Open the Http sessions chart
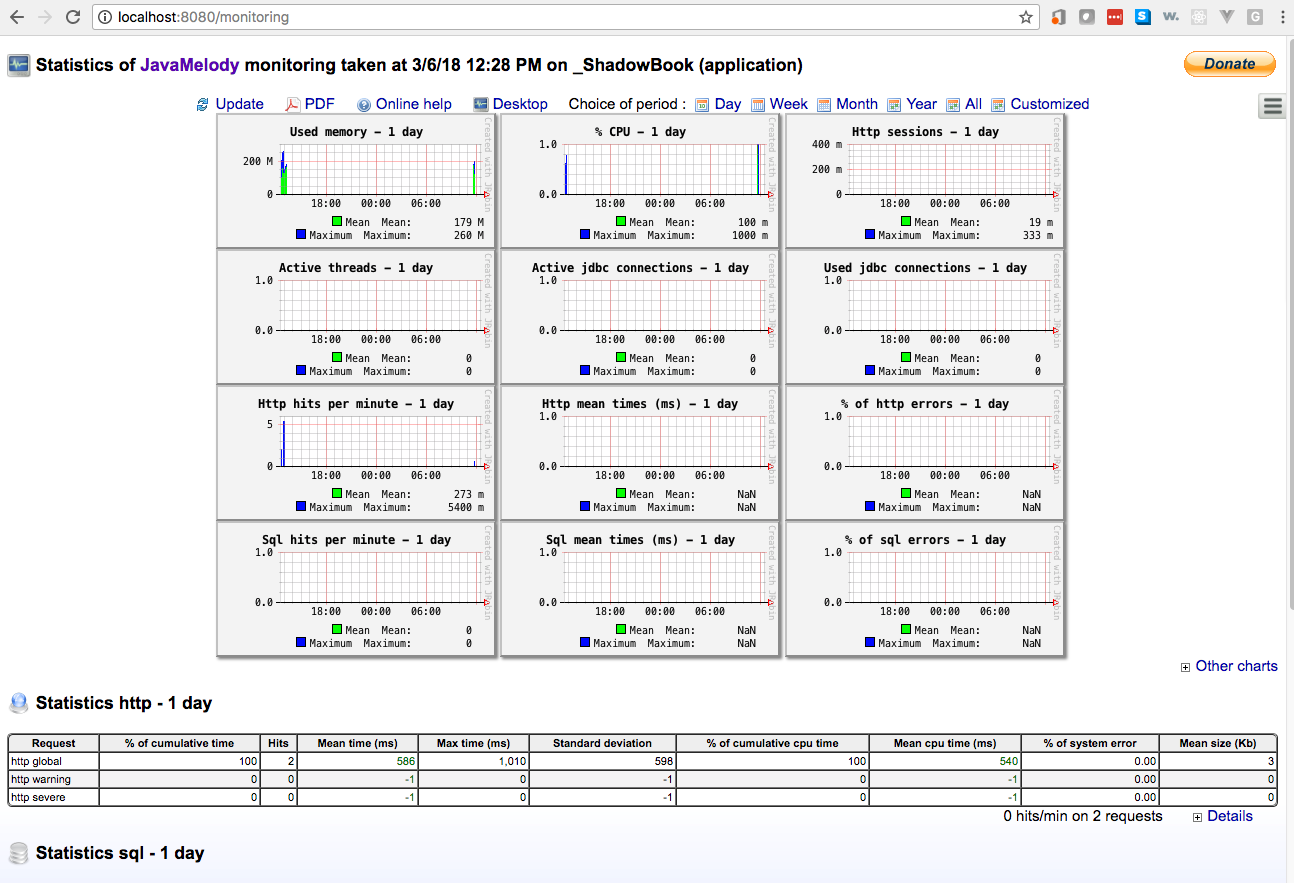This screenshot has width=1294, height=883. coord(925,180)
